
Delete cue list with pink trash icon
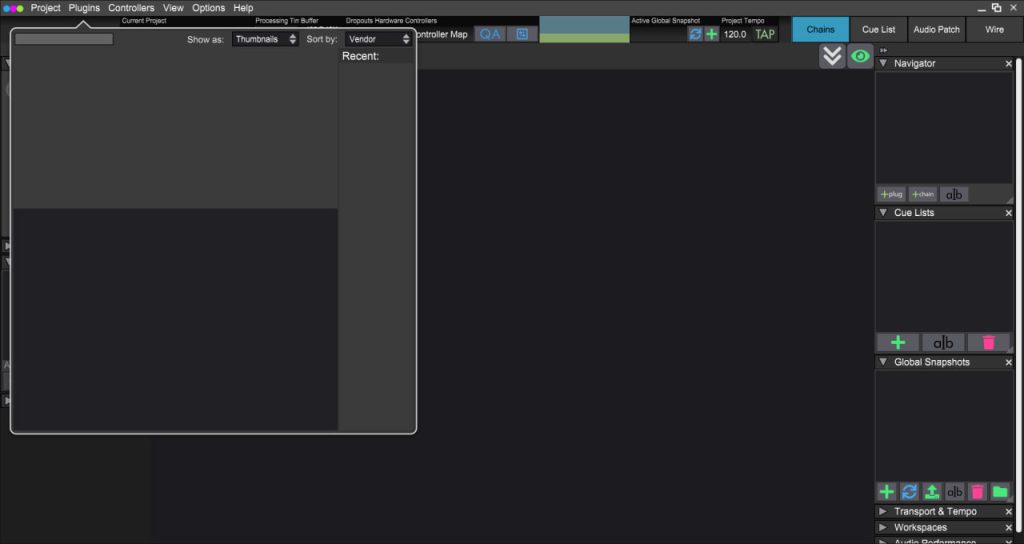(988, 342)
